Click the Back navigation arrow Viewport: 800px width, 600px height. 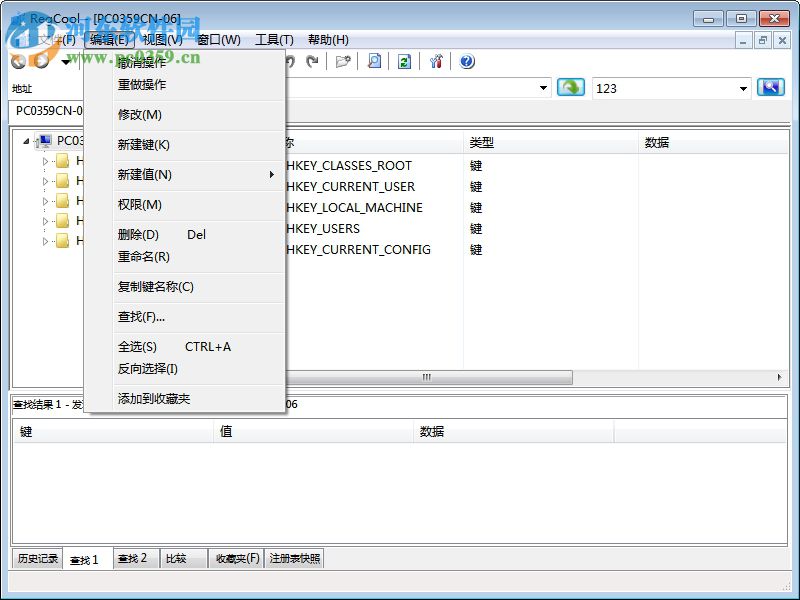tap(17, 61)
